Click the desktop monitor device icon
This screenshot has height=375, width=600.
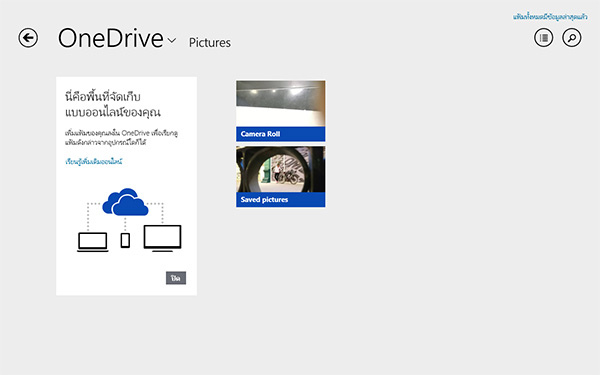point(162,238)
